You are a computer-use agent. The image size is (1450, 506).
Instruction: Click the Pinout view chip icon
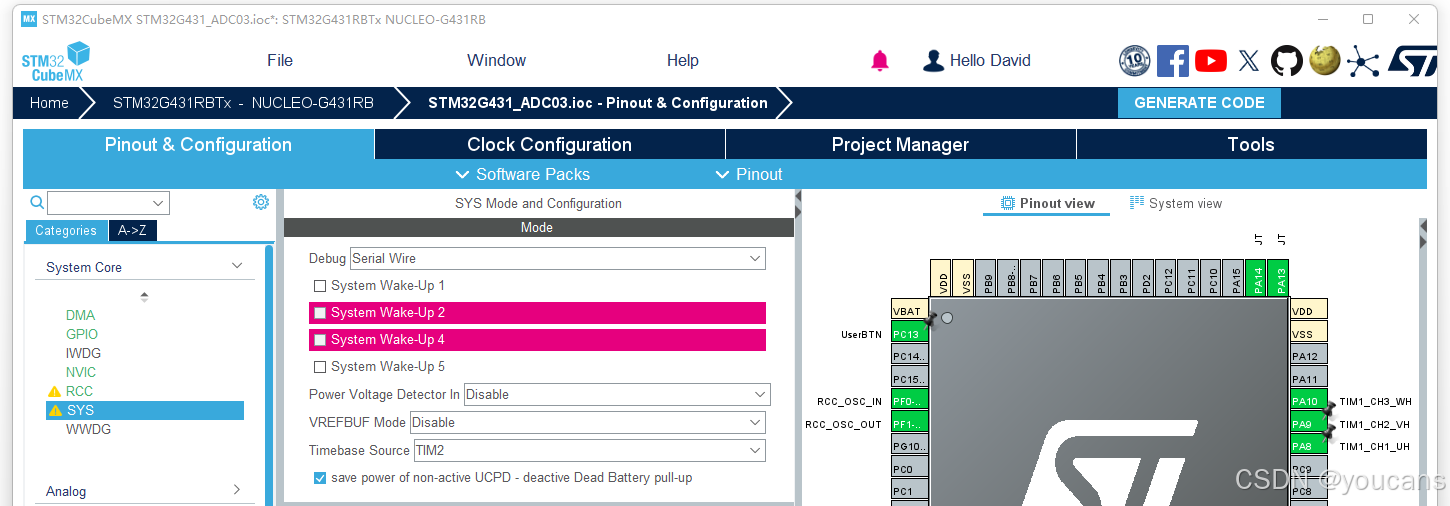pos(1008,203)
